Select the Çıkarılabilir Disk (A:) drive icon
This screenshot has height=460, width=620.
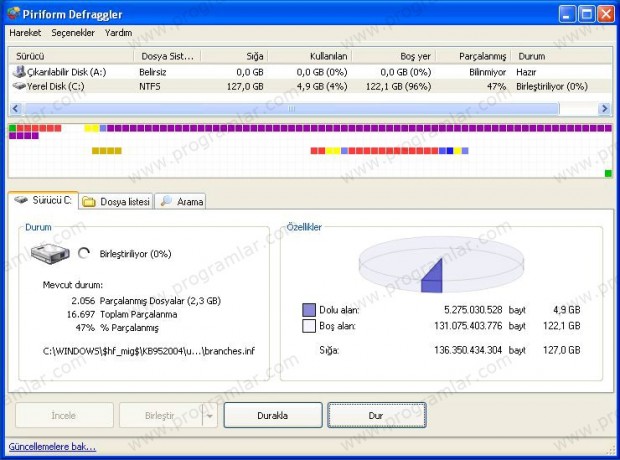[19, 72]
